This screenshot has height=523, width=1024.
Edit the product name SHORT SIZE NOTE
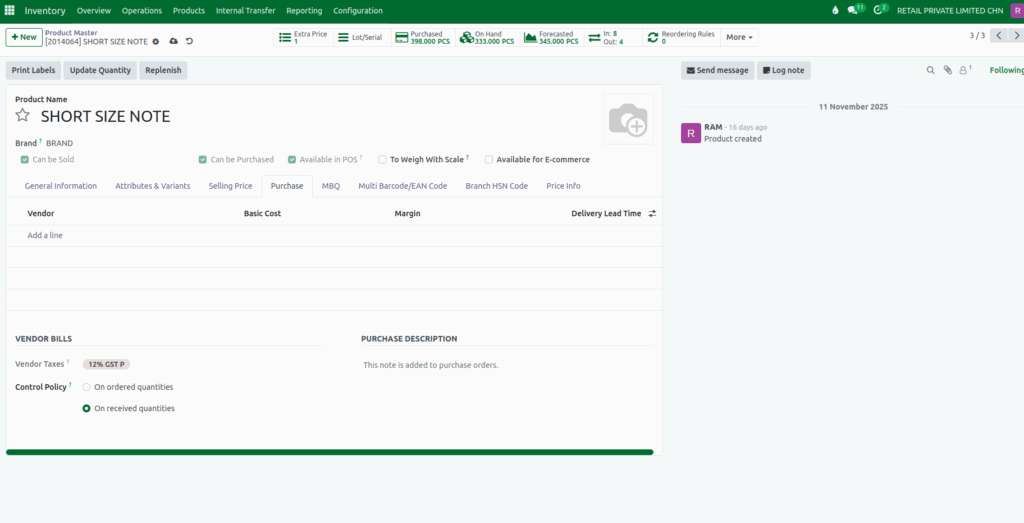coord(106,116)
